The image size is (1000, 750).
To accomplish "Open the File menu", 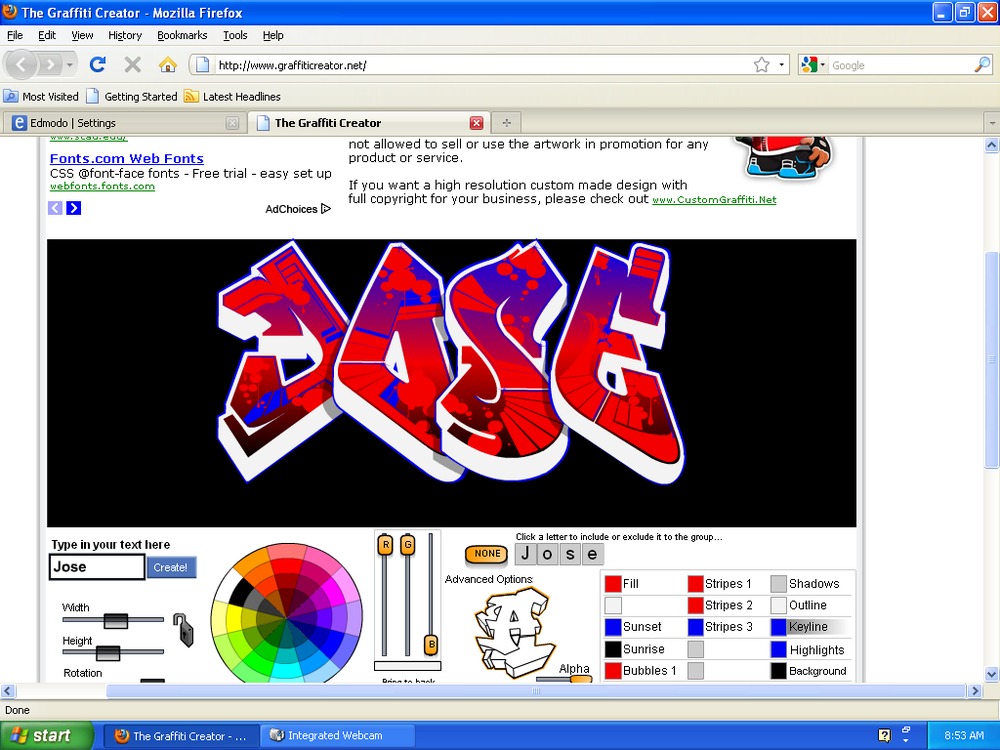I will 15,35.
